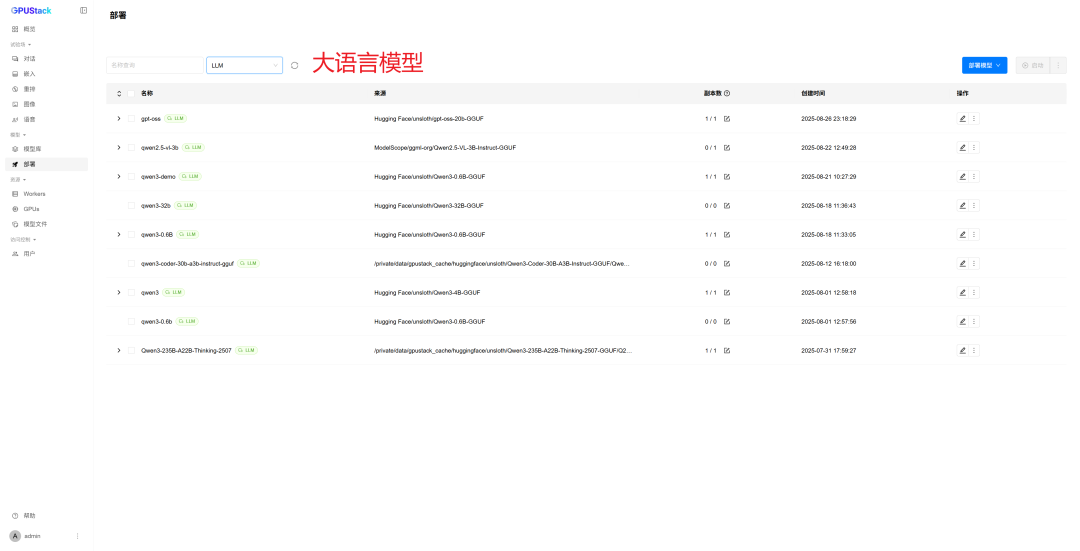Check the Qwen3-235B-A22B-Thinking-2507 row checkbox
The image size is (1080, 551).
(131, 350)
